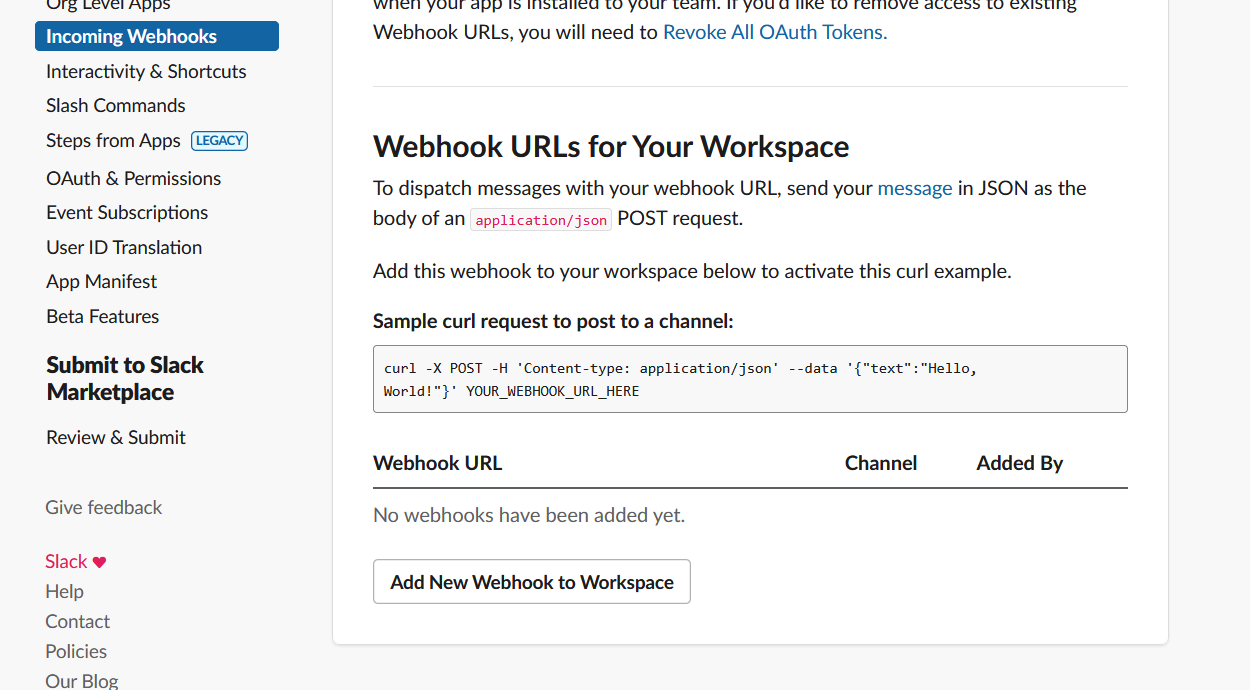View the App Manifest page
The image size is (1250, 690).
pos(101,282)
